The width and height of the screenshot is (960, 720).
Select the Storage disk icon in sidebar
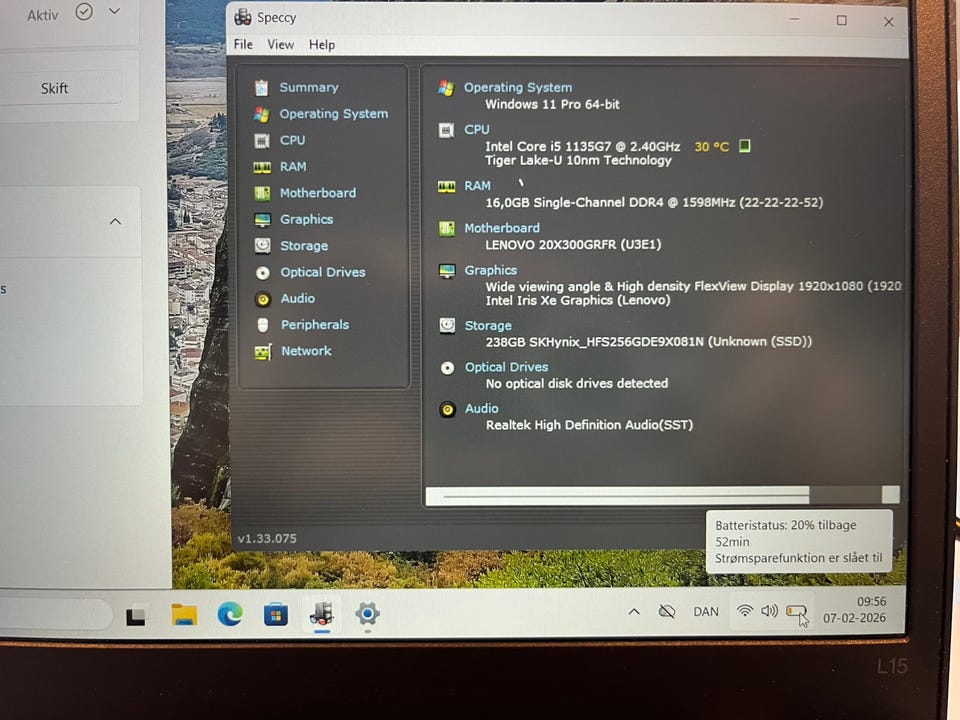click(263, 246)
